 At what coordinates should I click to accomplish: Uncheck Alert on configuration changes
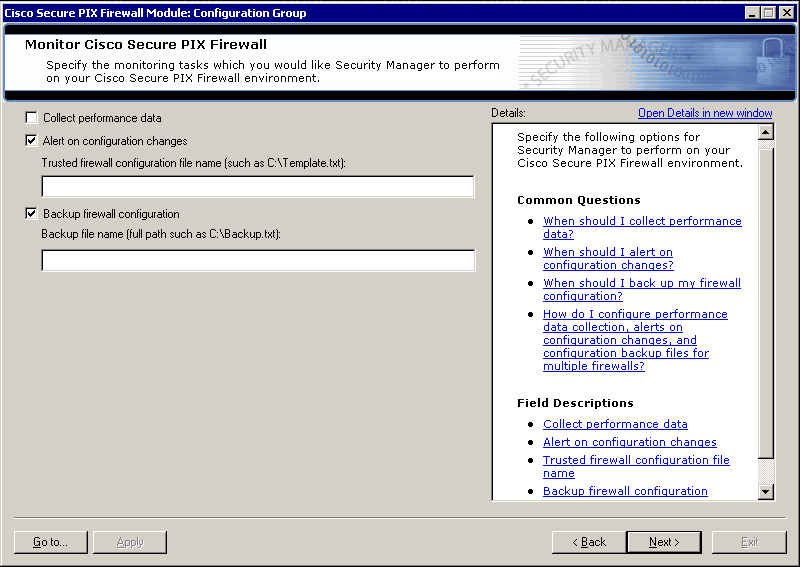(x=32, y=140)
